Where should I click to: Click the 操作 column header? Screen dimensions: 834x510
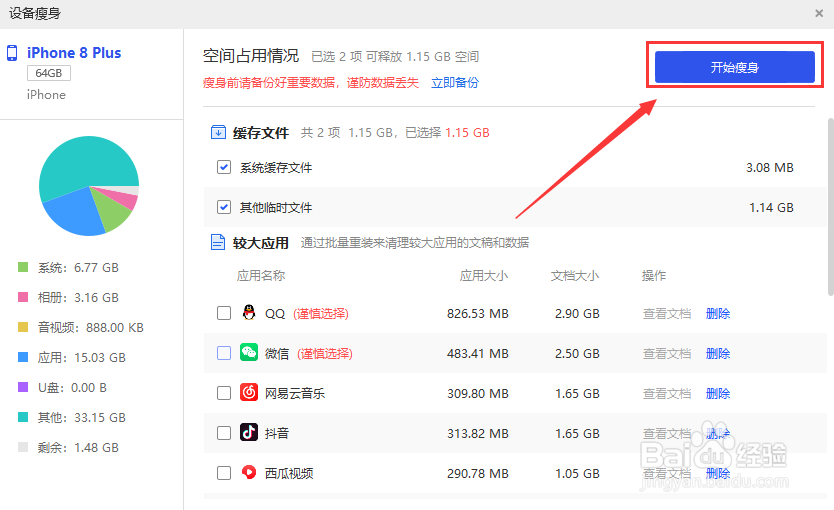coord(654,275)
